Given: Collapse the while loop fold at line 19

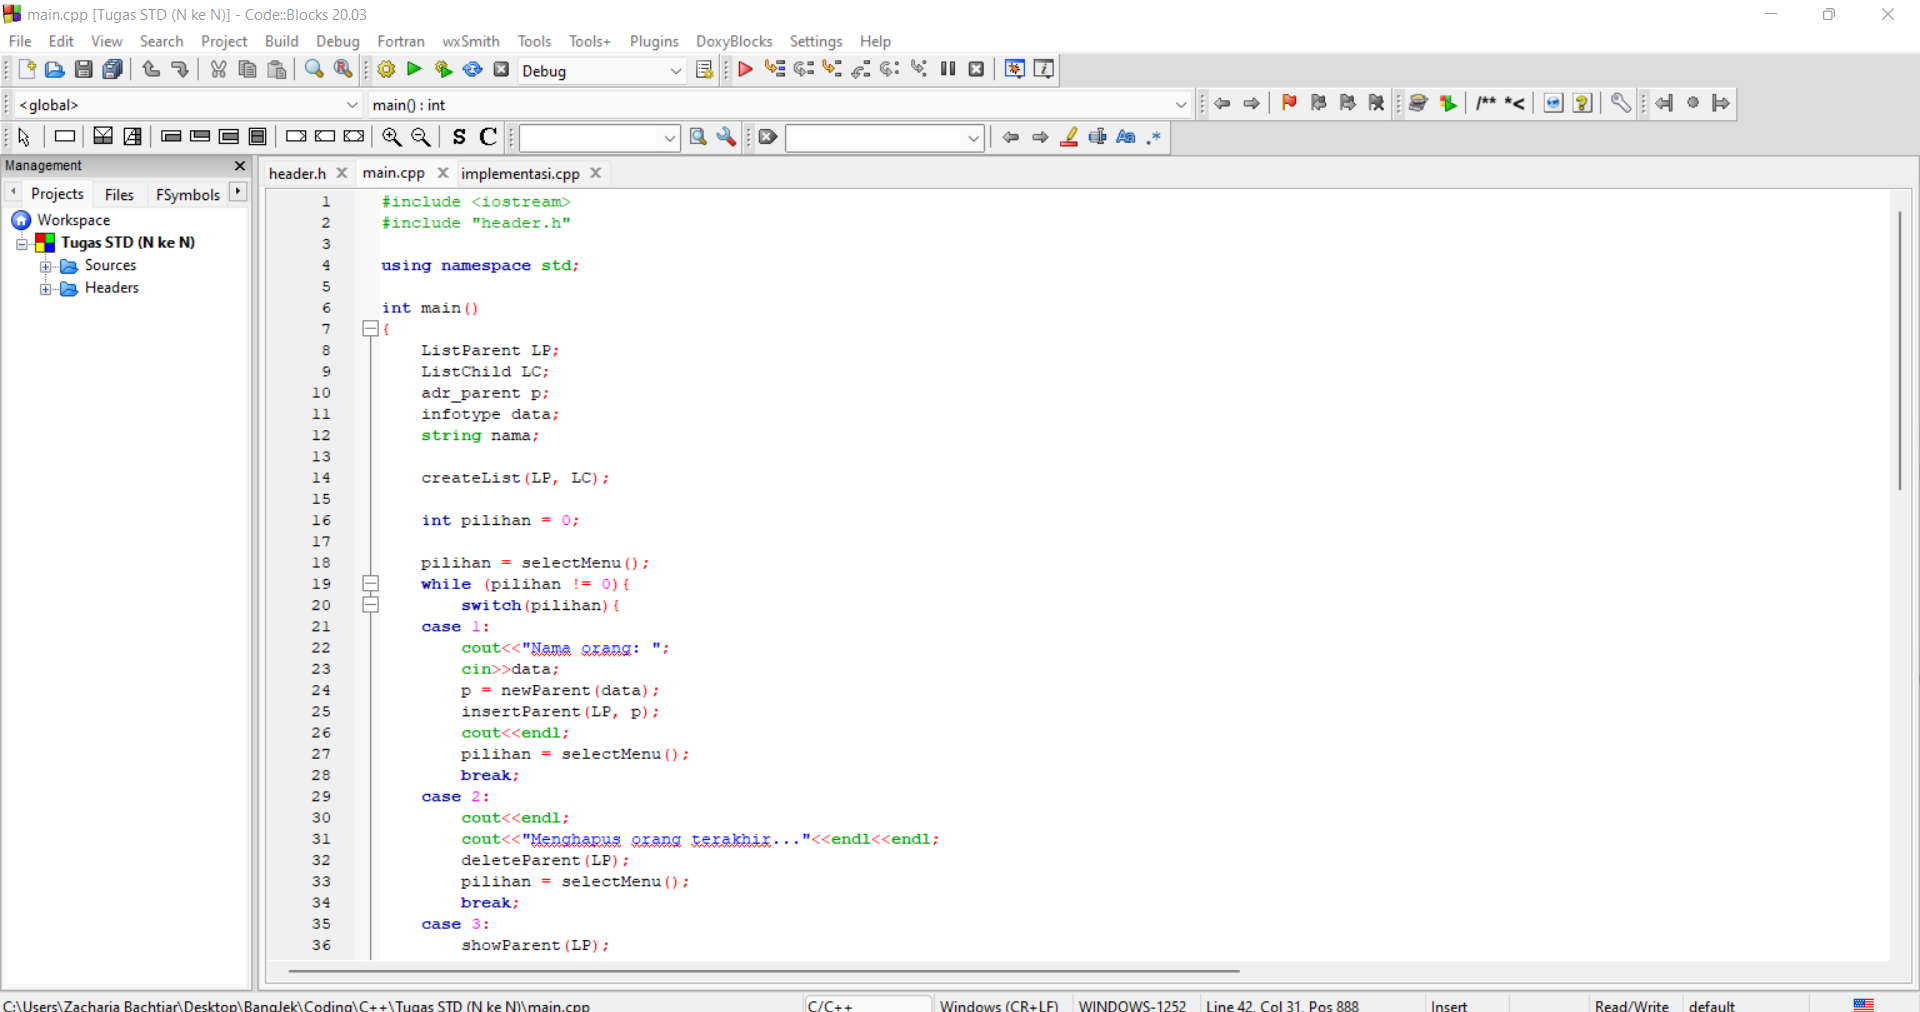Looking at the screenshot, I should click(370, 584).
